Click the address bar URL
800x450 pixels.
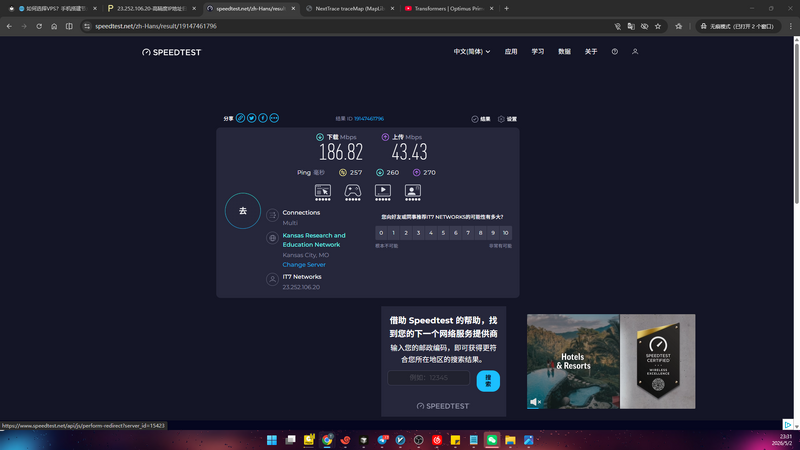(x=156, y=26)
